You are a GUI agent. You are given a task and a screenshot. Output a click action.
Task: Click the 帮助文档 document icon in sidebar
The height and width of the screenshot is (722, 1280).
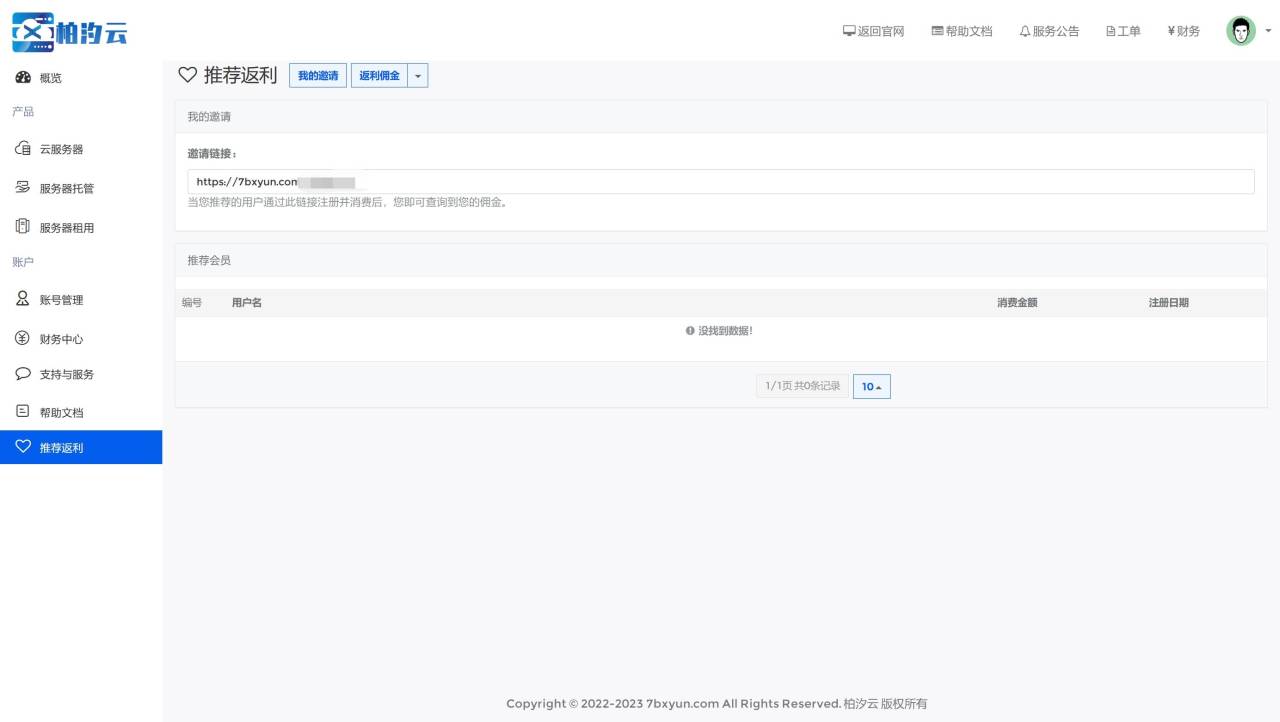23,412
